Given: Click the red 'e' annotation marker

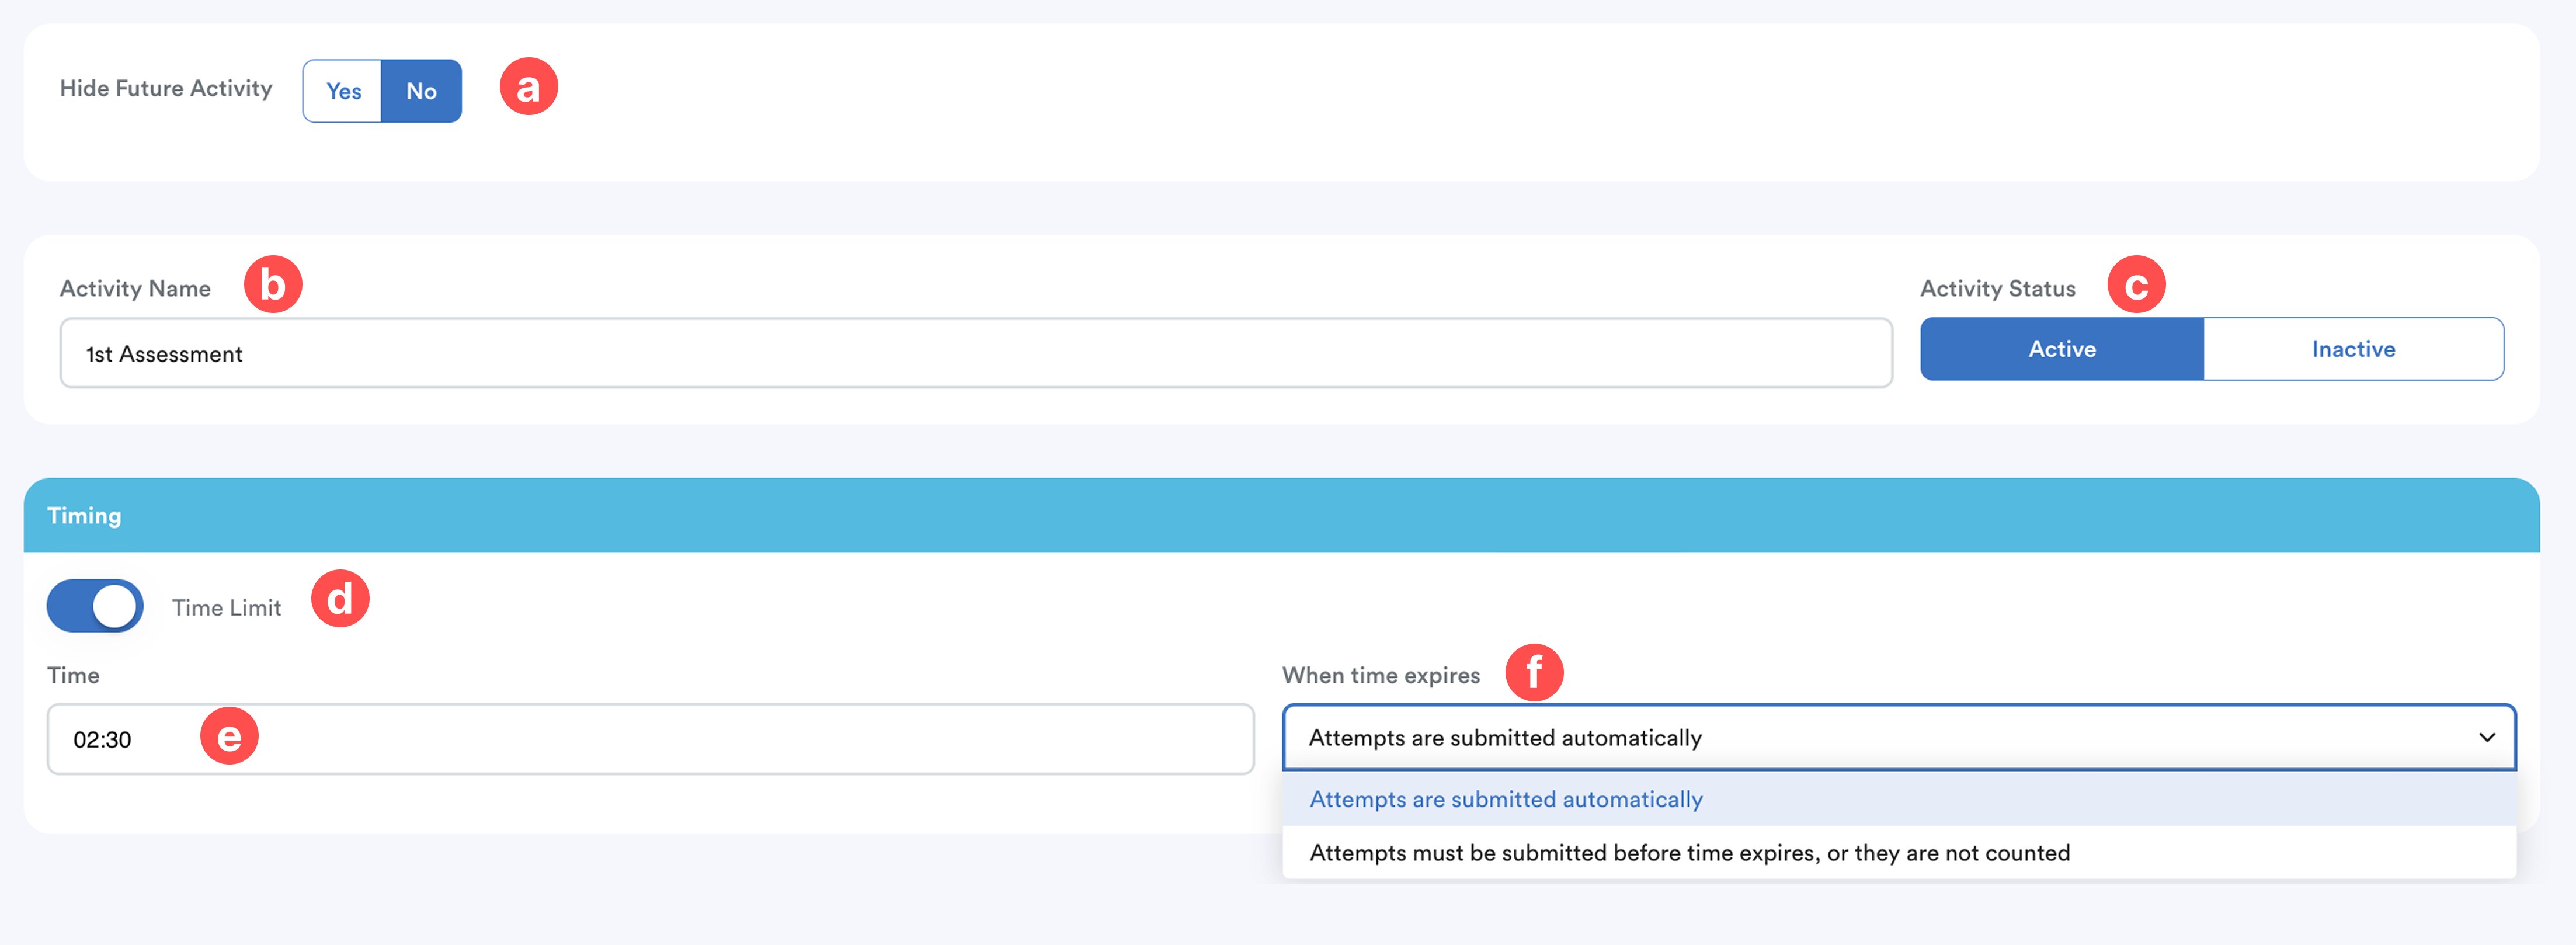Looking at the screenshot, I should coord(229,736).
